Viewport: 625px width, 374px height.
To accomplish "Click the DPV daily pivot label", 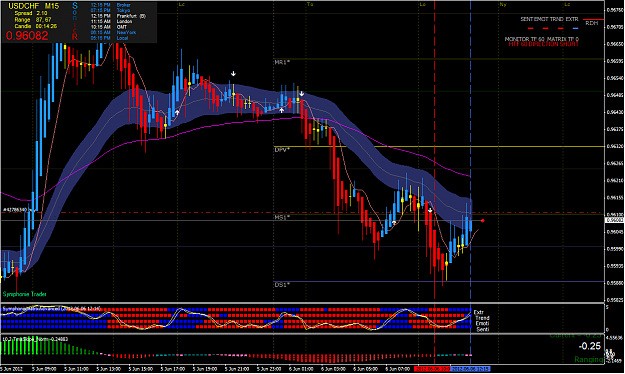I will pyautogui.click(x=282, y=150).
